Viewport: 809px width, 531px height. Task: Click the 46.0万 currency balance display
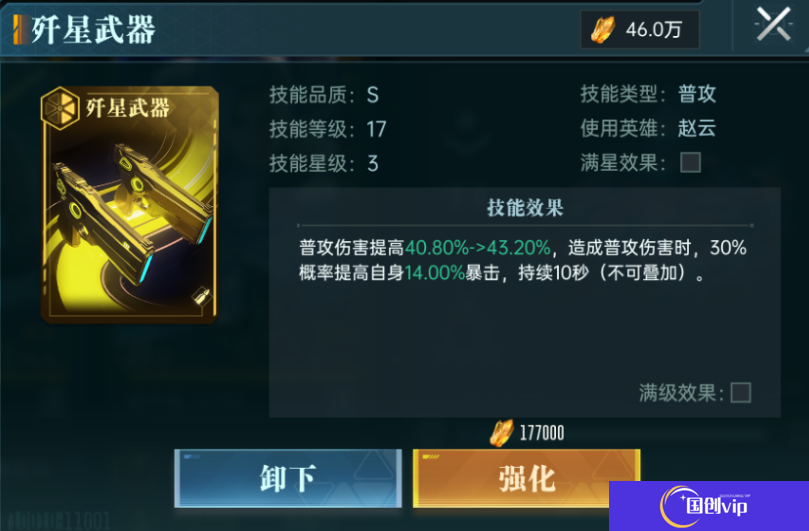(640, 30)
